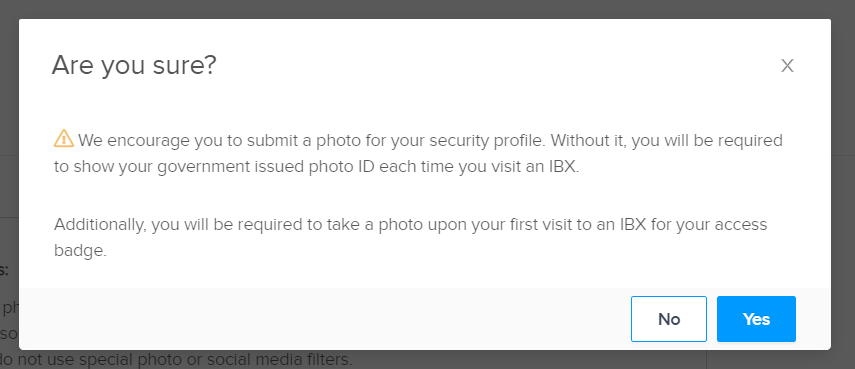The image size is (855, 369).
Task: Close the 'Are you sure?' dialog with X
Action: pos(787,66)
